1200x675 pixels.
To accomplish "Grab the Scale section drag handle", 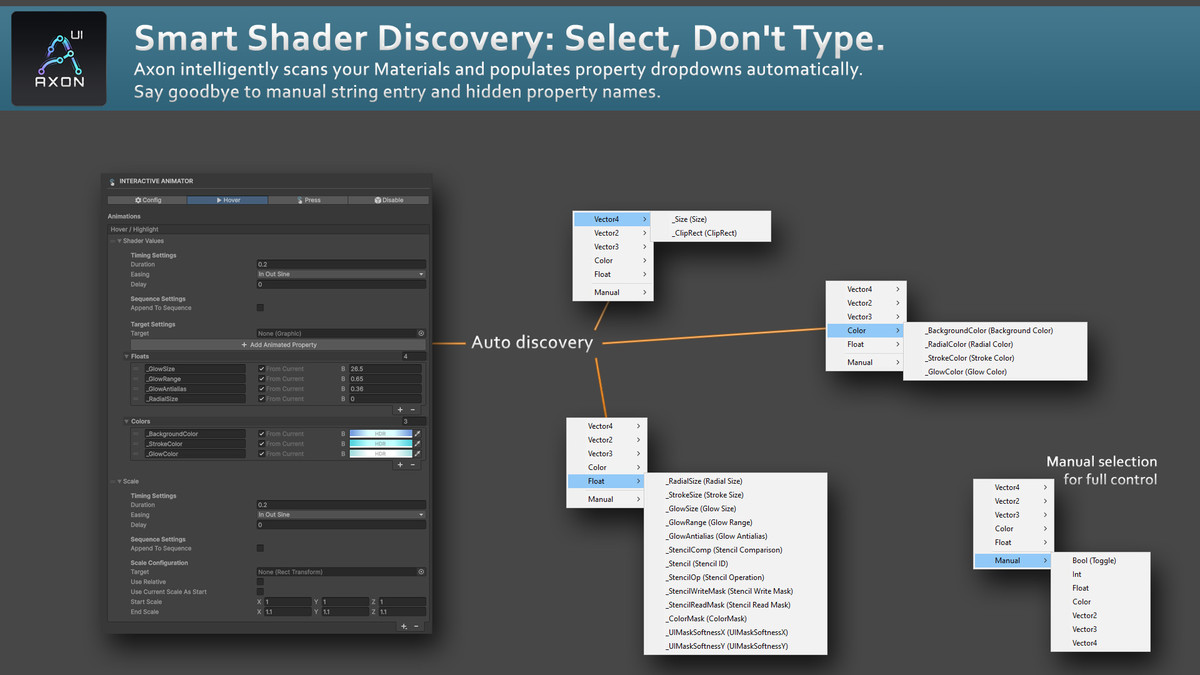I will [112, 481].
